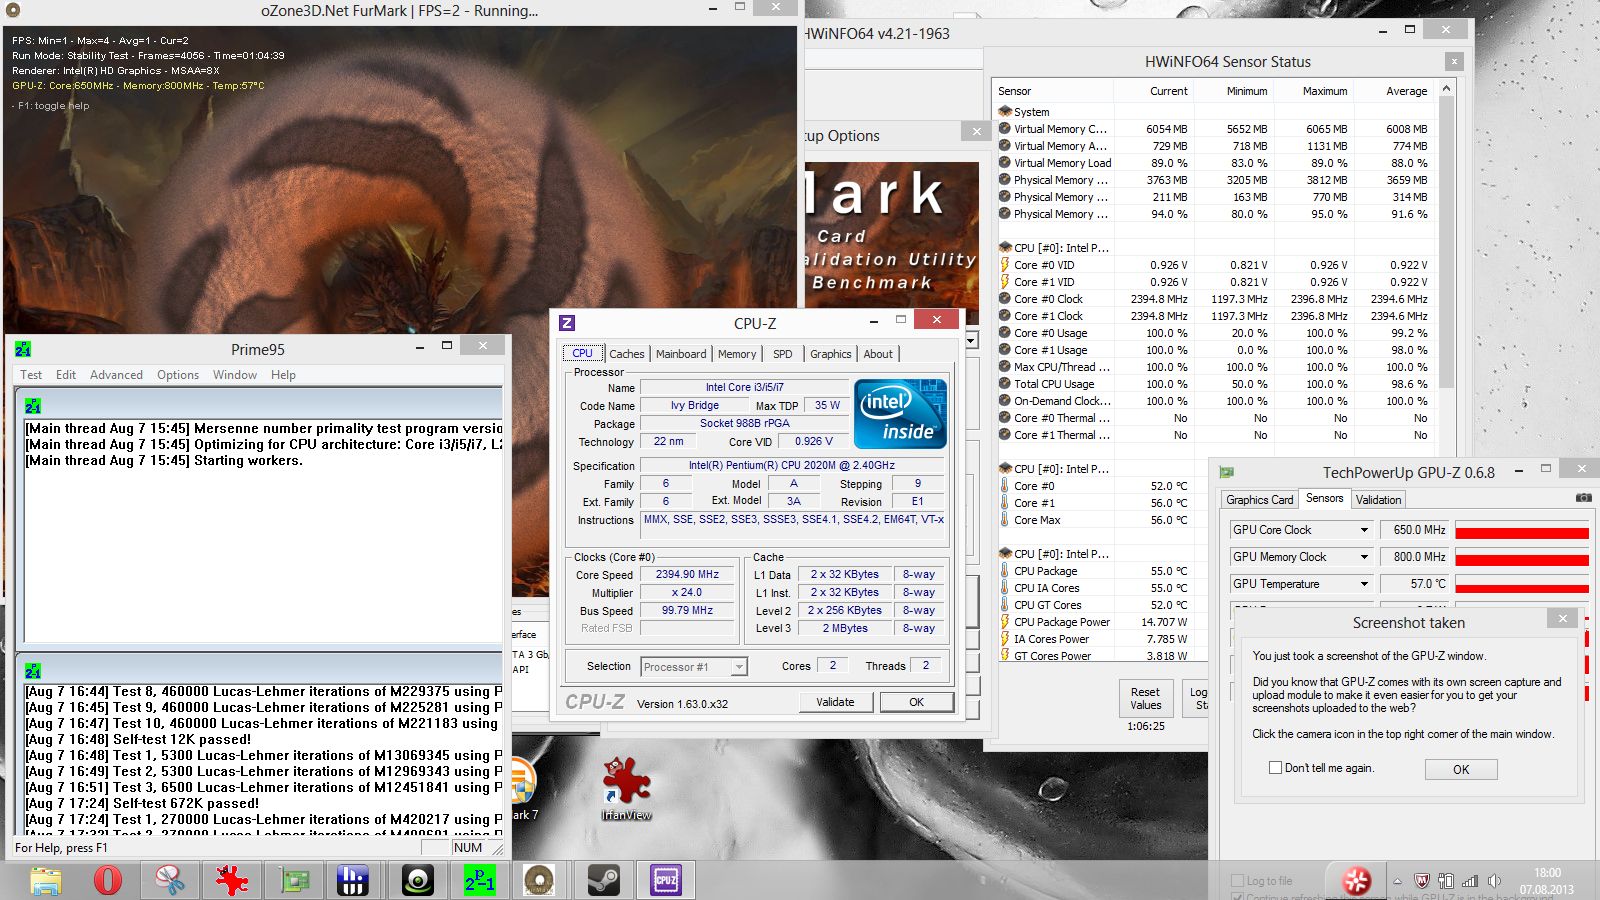
Task: Click the OK button in CPU-Z
Action: click(917, 702)
